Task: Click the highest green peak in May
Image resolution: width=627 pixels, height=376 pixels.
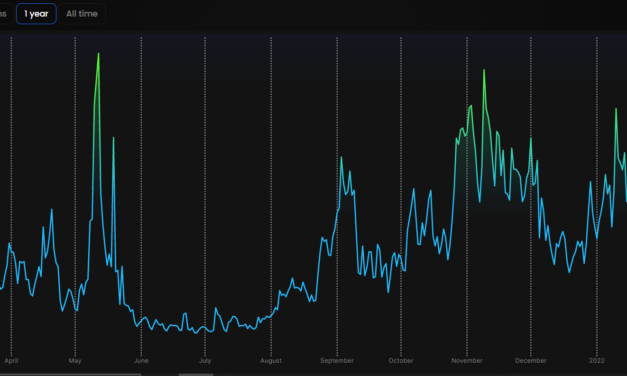Action: (x=98, y=54)
